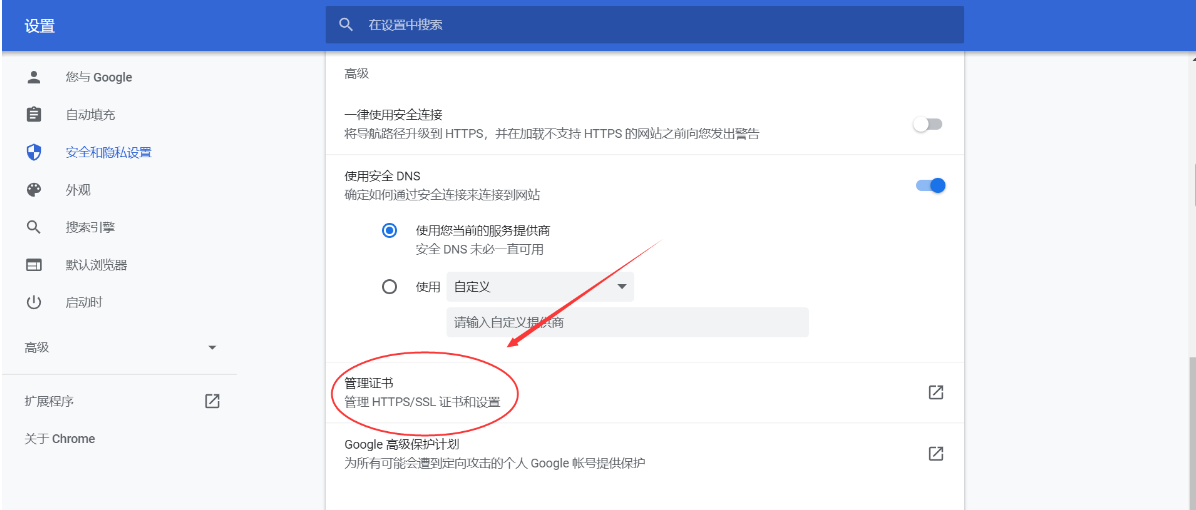This screenshot has height=510, width=1196.
Task: Click the magnifier icon beside 搜索引擎
Action: pos(34,227)
